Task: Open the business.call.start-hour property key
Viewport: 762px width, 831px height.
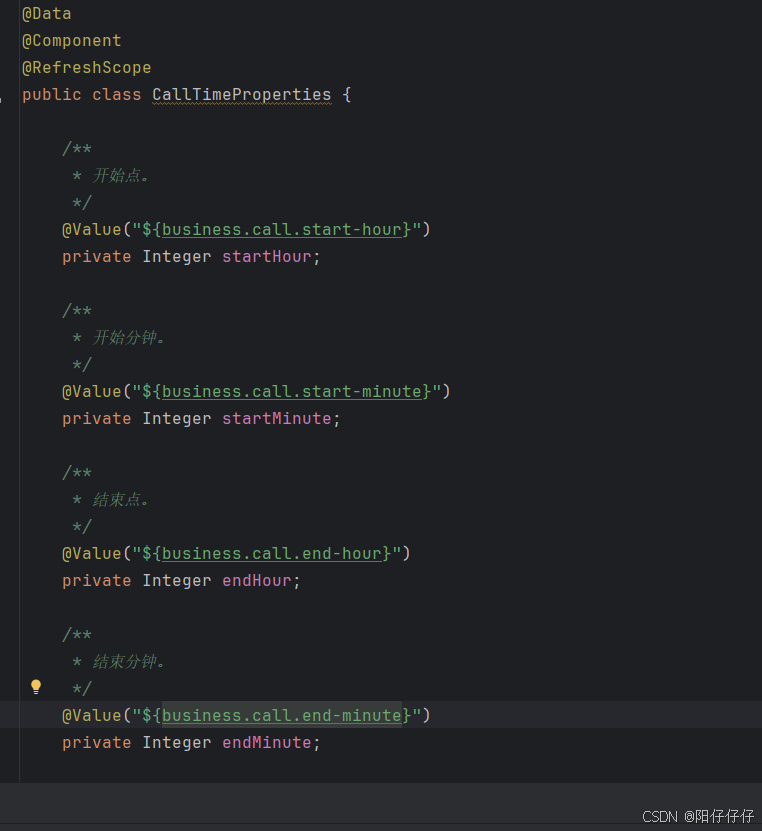Action: click(x=282, y=230)
